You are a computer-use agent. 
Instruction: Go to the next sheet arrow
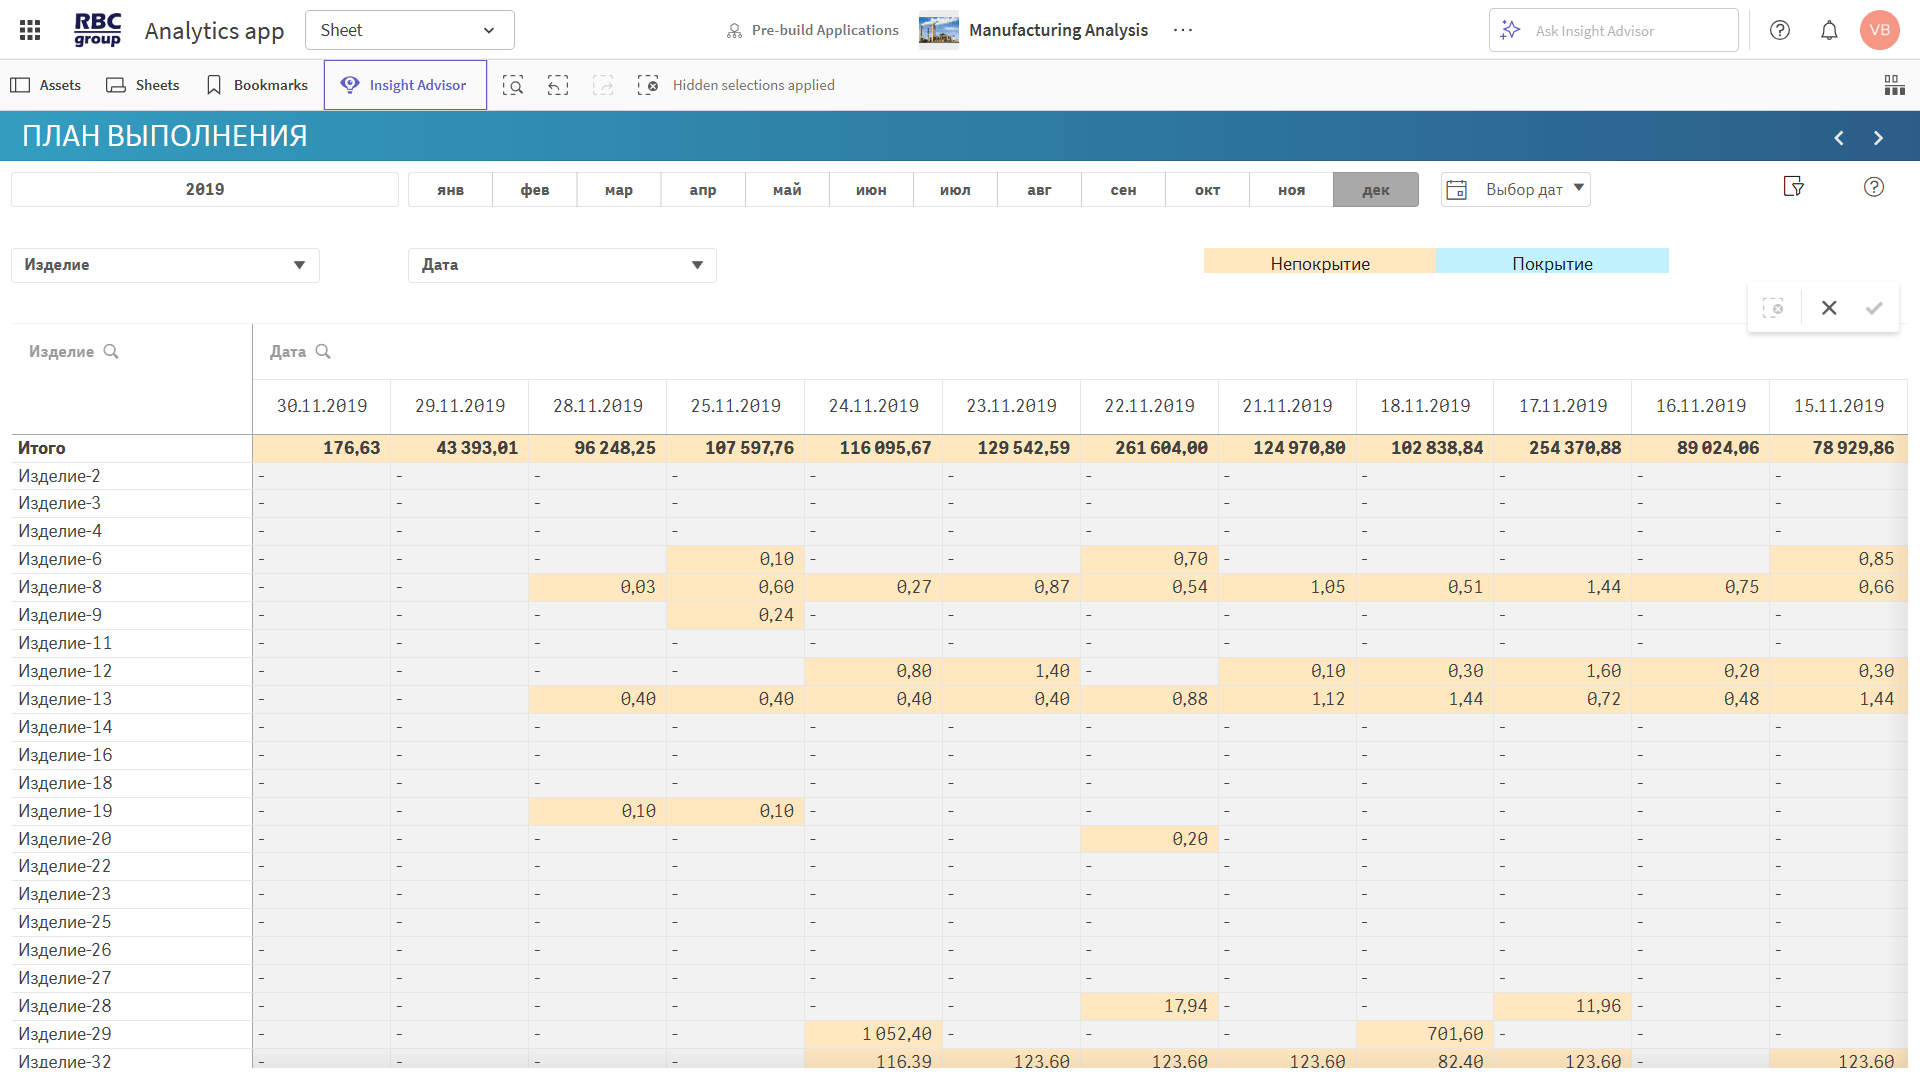click(x=1878, y=138)
